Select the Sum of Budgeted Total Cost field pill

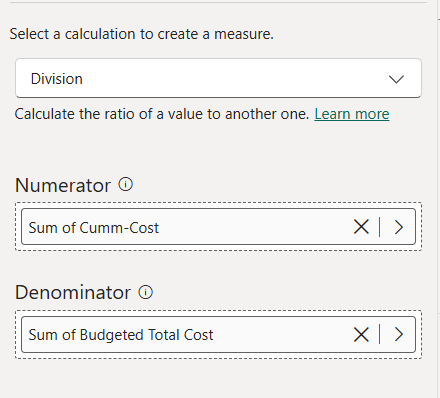click(218, 334)
